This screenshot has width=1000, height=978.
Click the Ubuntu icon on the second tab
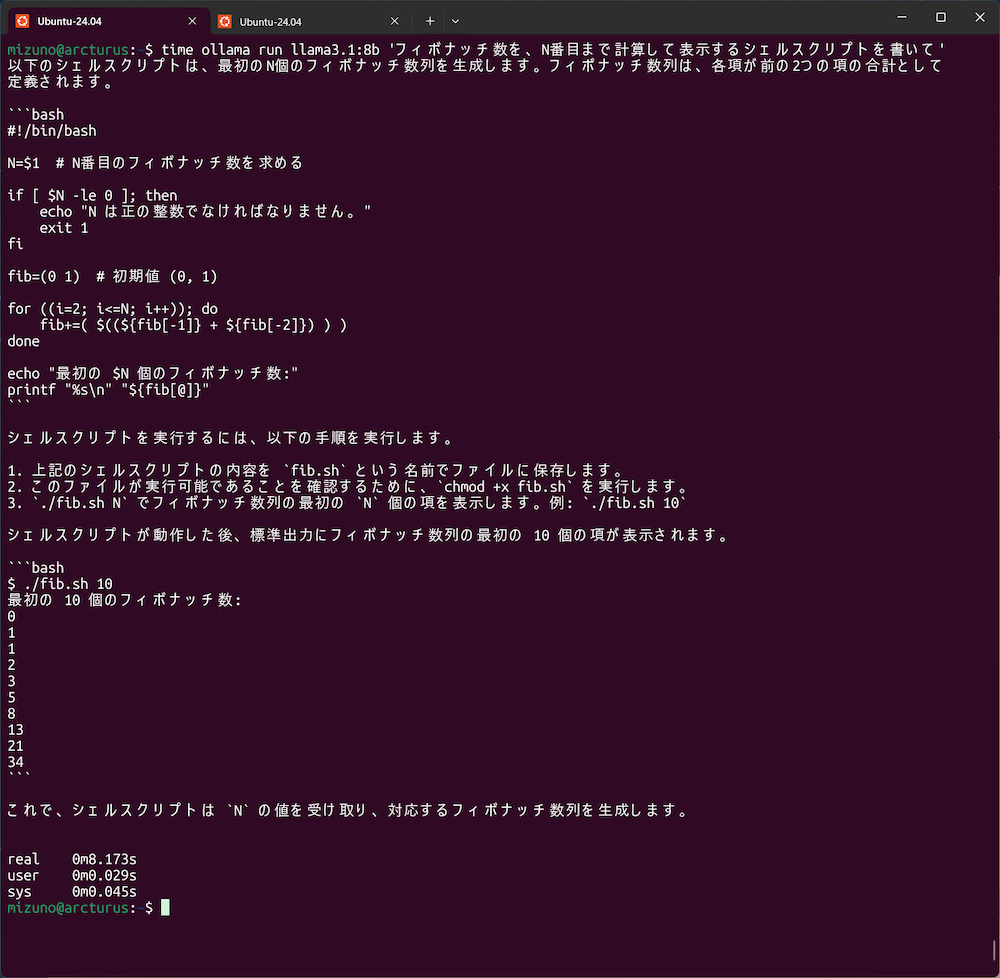(x=224, y=21)
